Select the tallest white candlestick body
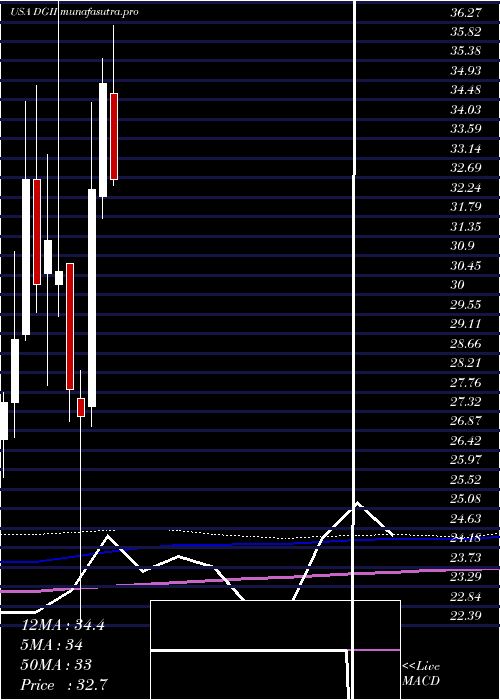Viewport: 500px width, 700px height. point(92,298)
